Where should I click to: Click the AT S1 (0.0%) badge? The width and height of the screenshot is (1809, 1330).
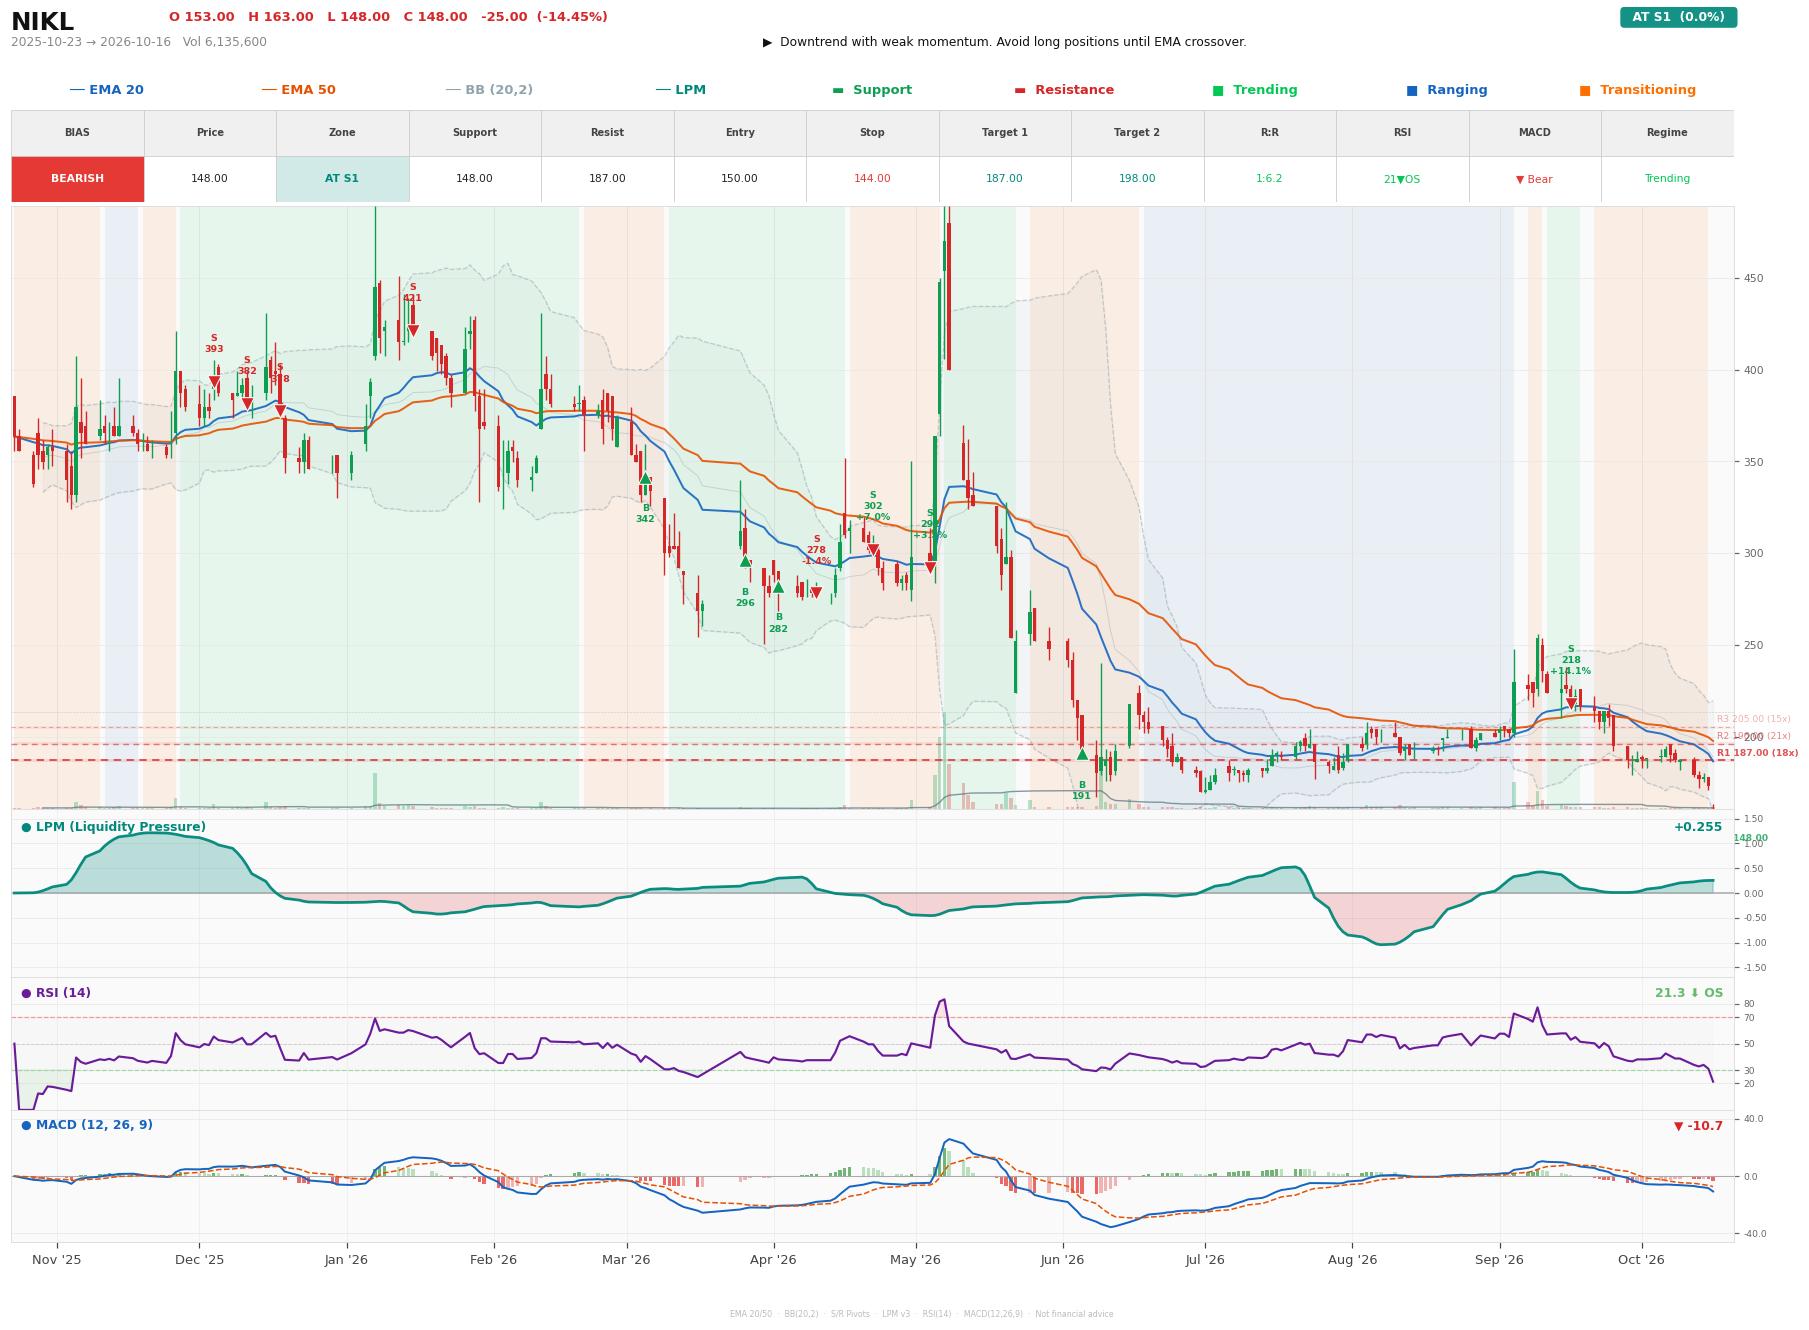click(x=1678, y=17)
